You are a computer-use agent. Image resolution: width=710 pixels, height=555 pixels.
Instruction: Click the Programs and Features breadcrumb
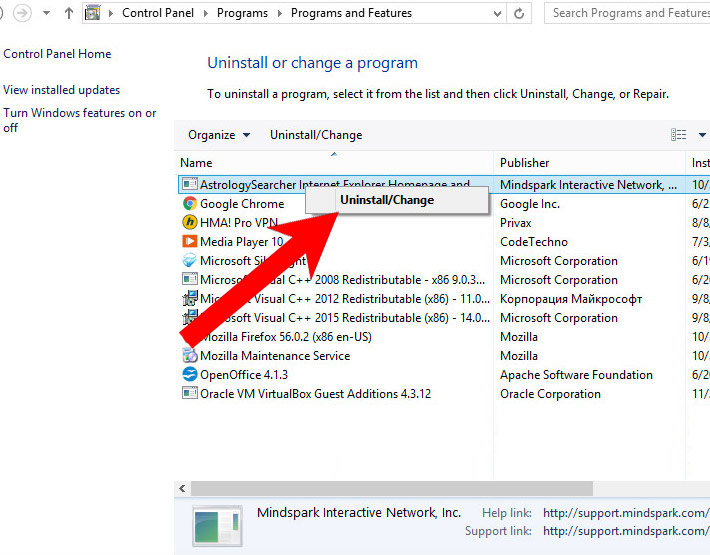tap(351, 13)
